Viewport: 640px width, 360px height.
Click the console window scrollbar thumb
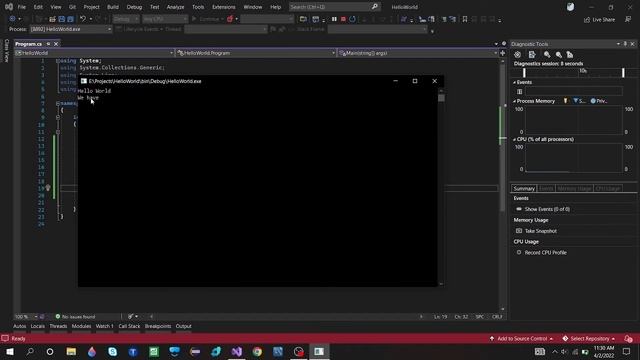tap(441, 98)
